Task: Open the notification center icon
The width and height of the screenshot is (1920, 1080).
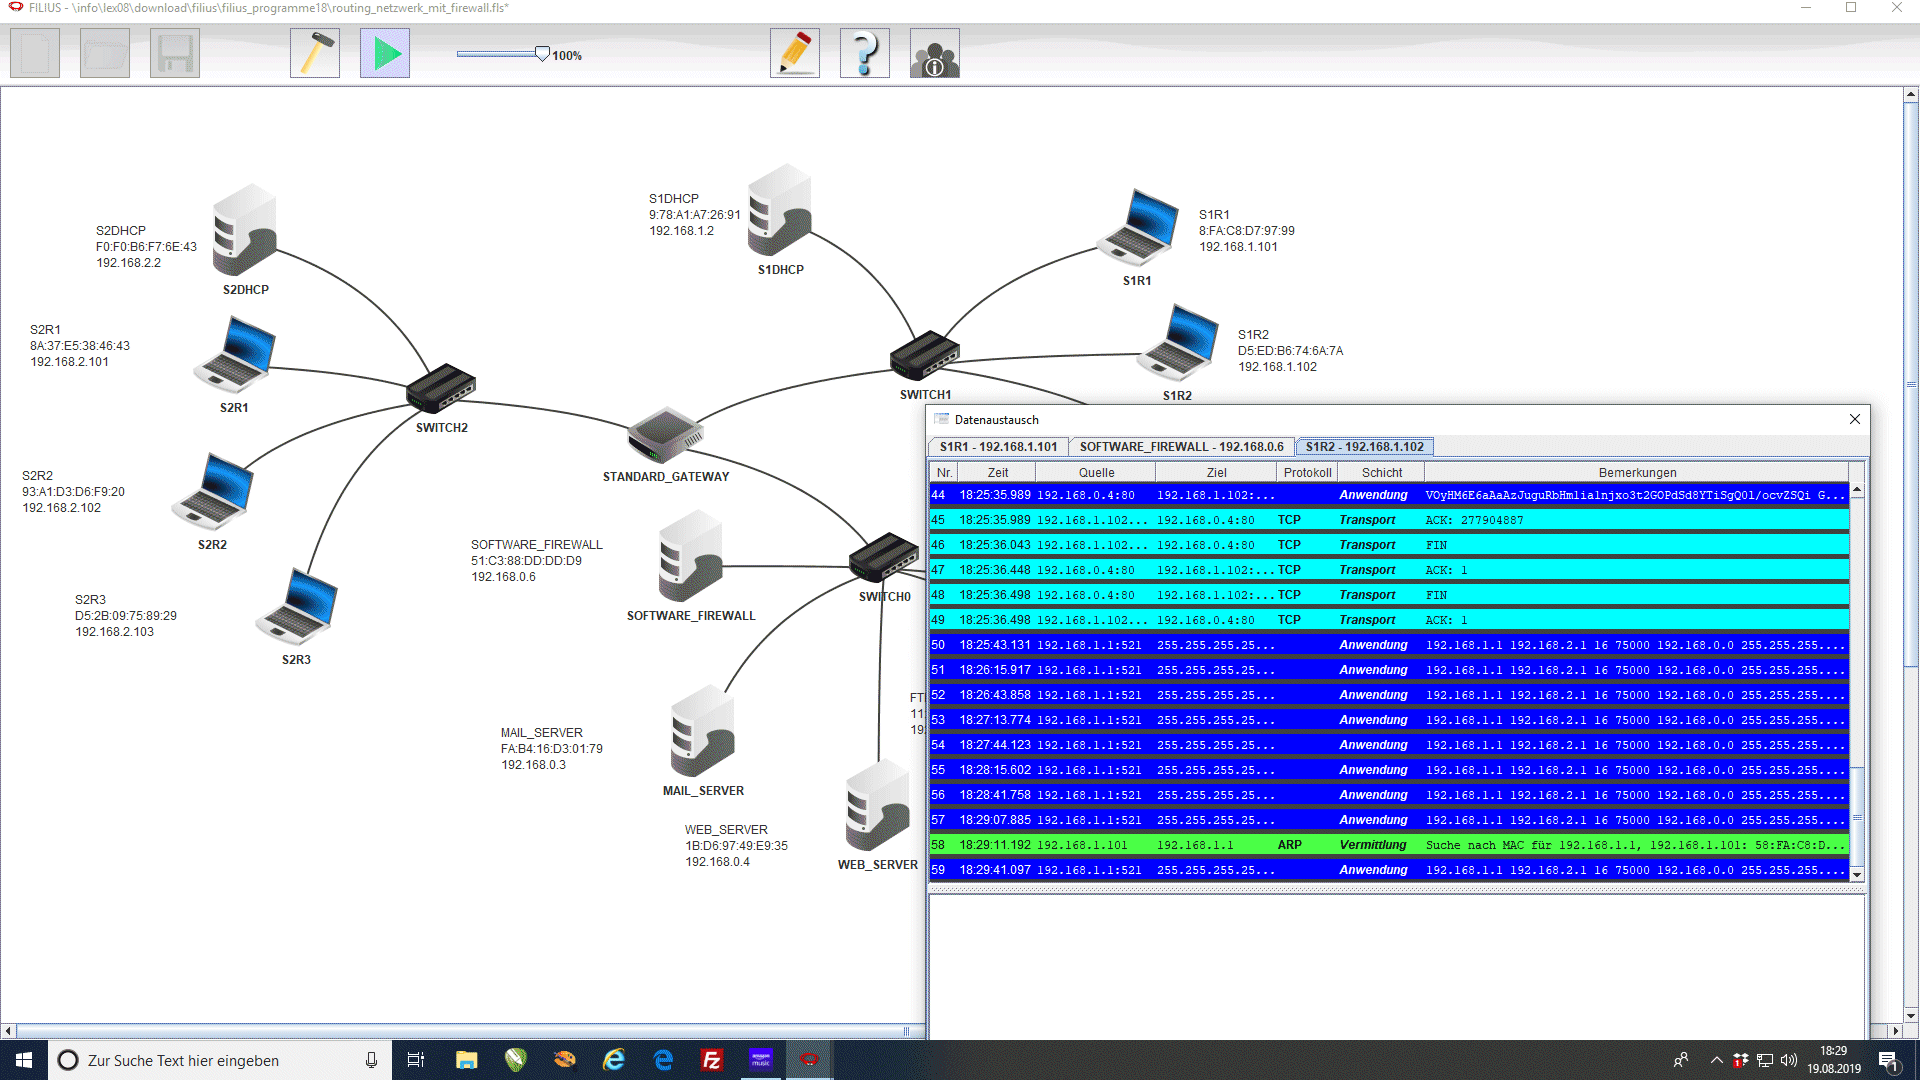Action: coord(1888,1060)
